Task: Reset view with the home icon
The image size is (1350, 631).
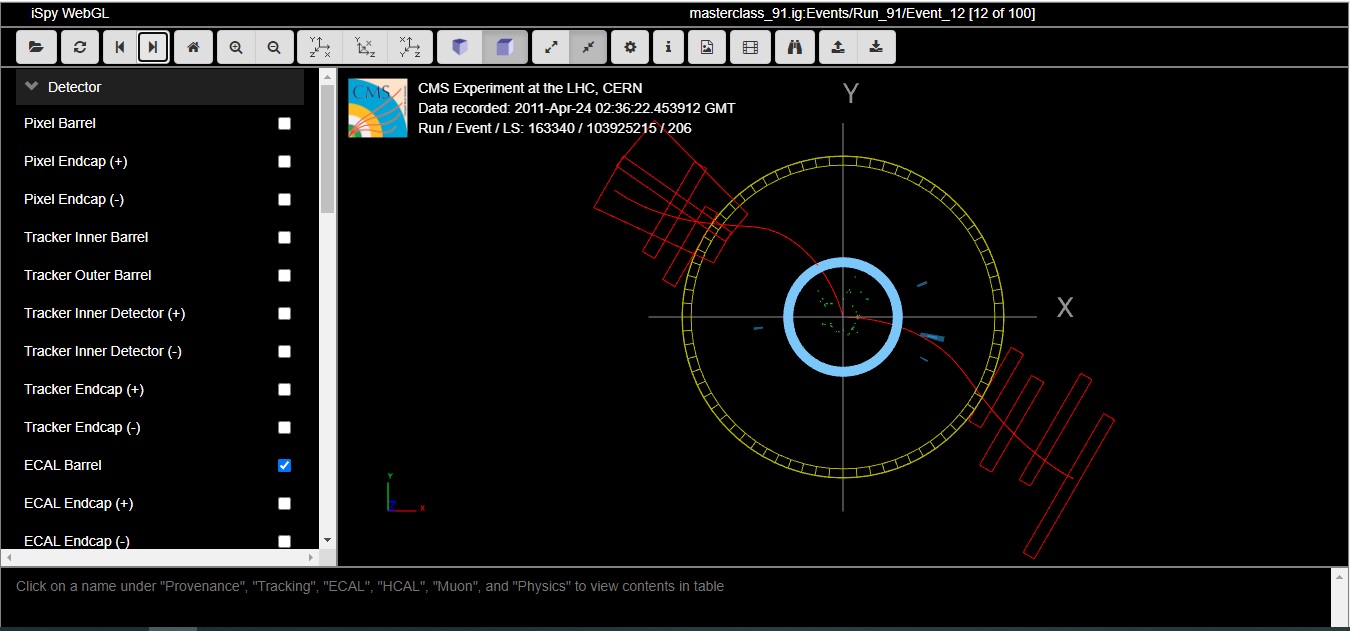Action: (193, 47)
